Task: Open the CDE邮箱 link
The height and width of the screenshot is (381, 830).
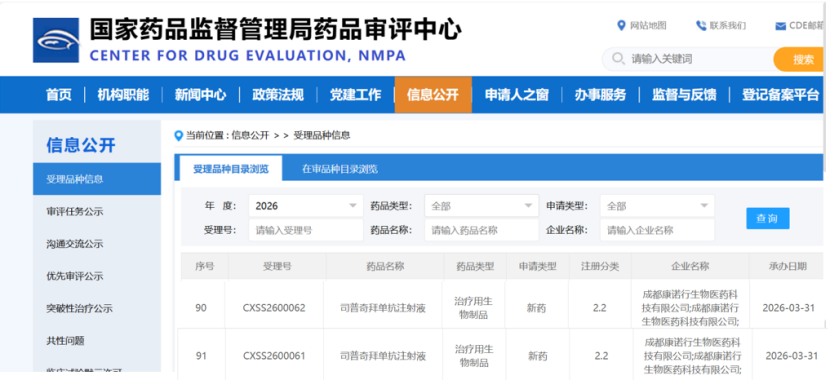Action: (x=807, y=25)
